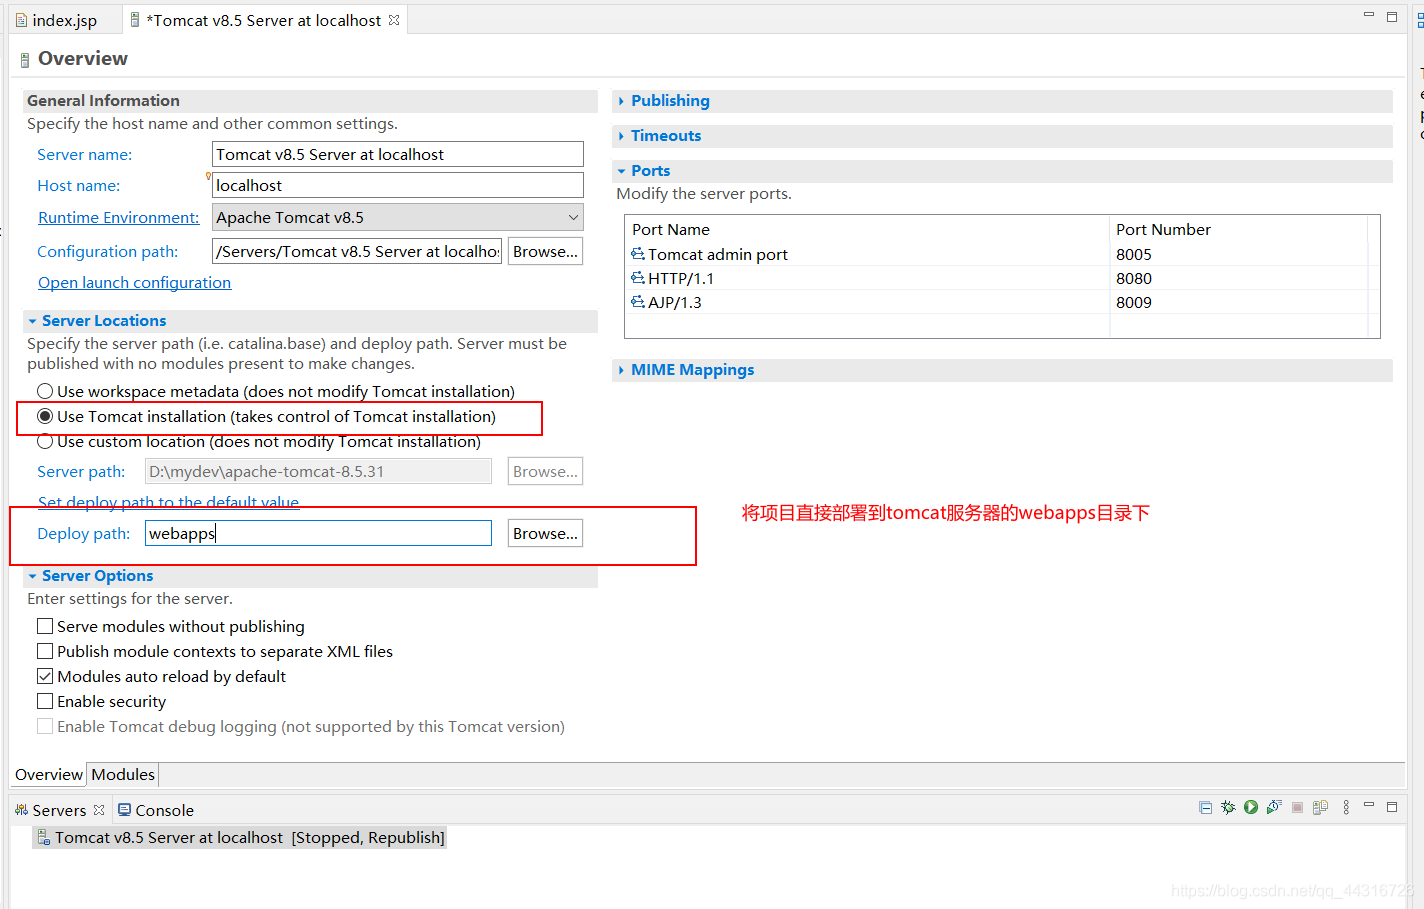Start the server in debug mode
Image resolution: width=1424 pixels, height=909 pixels.
point(1228,807)
